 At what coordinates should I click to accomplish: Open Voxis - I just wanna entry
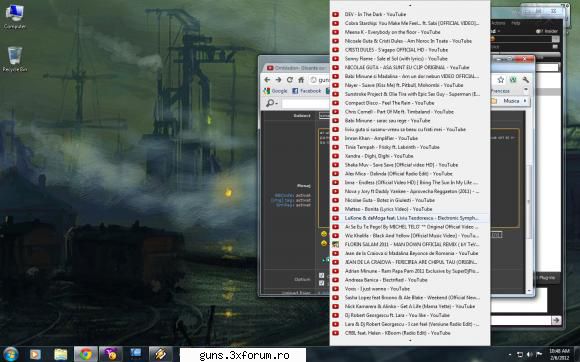(410, 289)
